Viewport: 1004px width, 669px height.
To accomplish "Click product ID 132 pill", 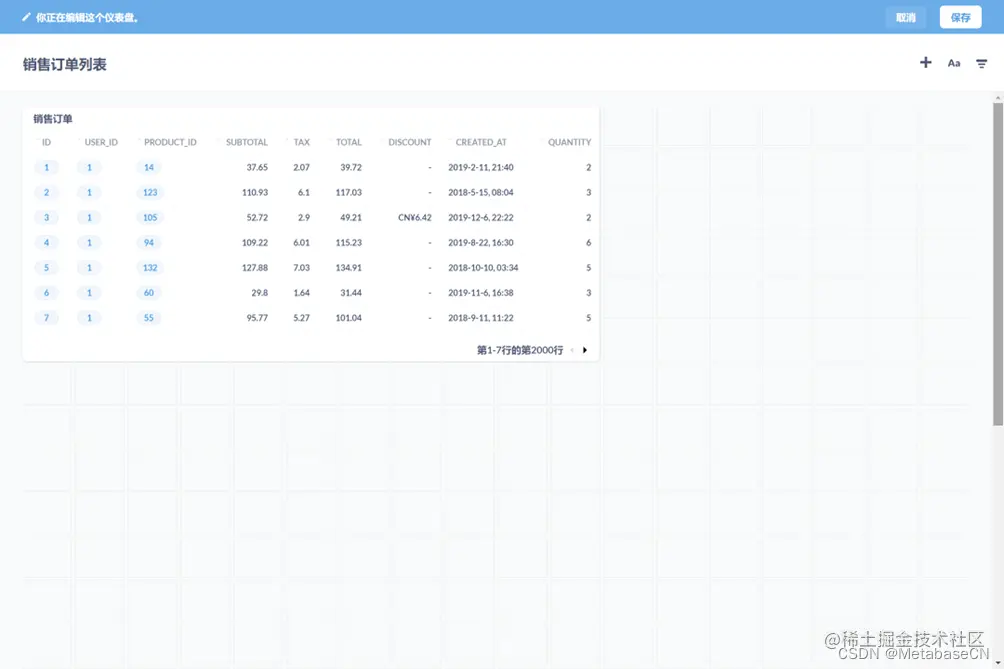I will pos(150,268).
